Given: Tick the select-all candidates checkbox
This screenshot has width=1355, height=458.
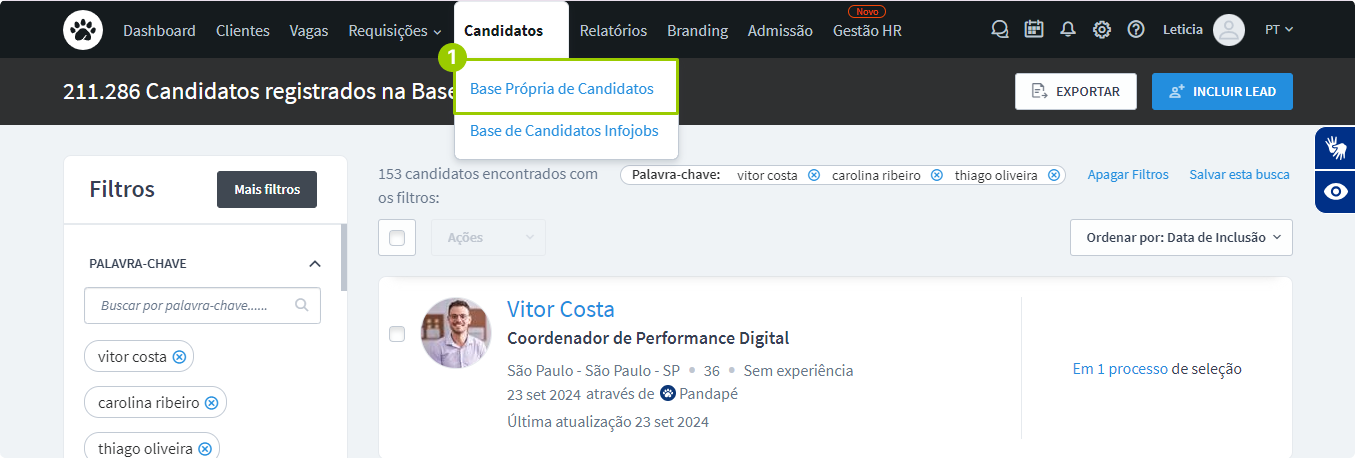Looking at the screenshot, I should click(x=397, y=238).
